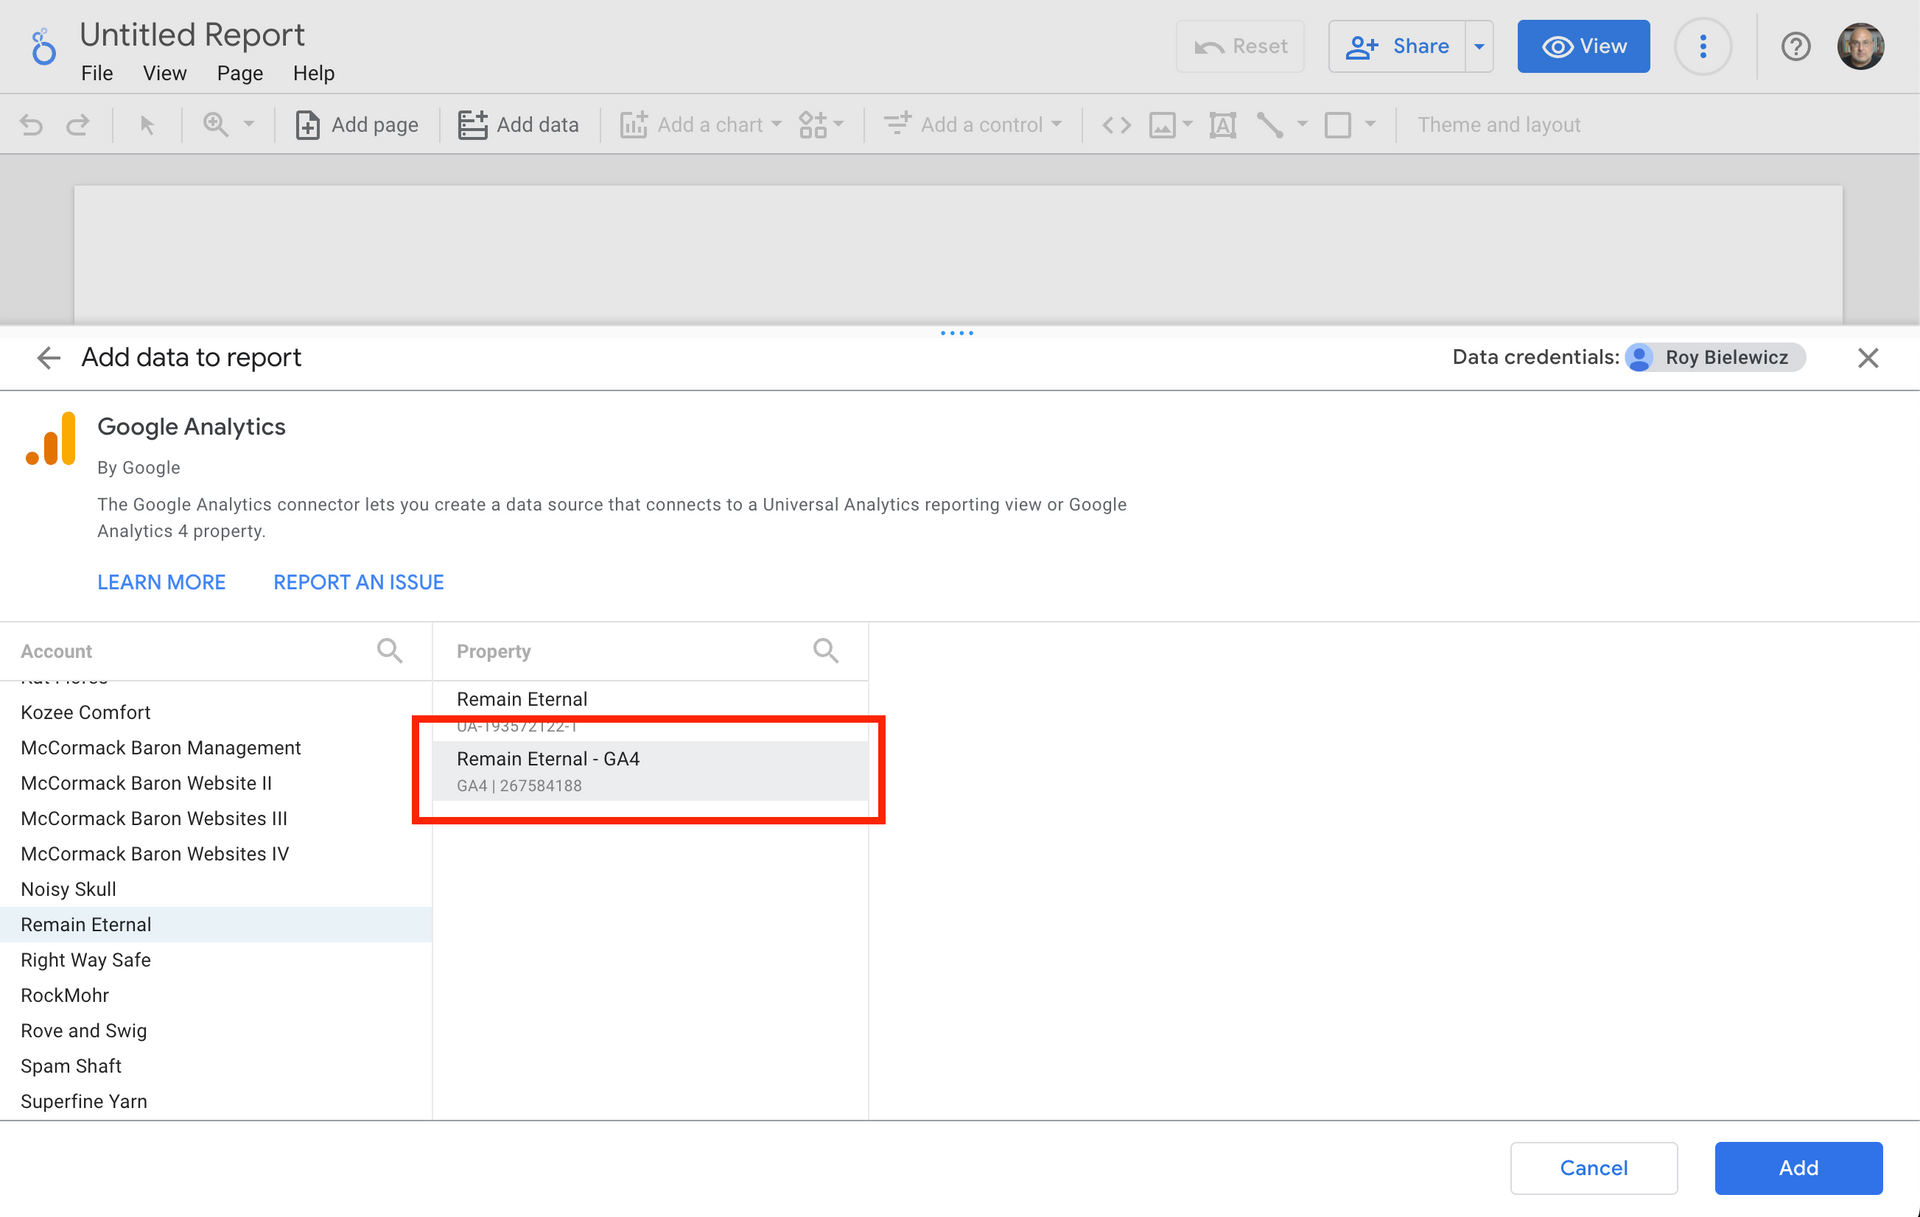Open Theme and layout panel
Image resolution: width=1920 pixels, height=1217 pixels.
click(1499, 125)
